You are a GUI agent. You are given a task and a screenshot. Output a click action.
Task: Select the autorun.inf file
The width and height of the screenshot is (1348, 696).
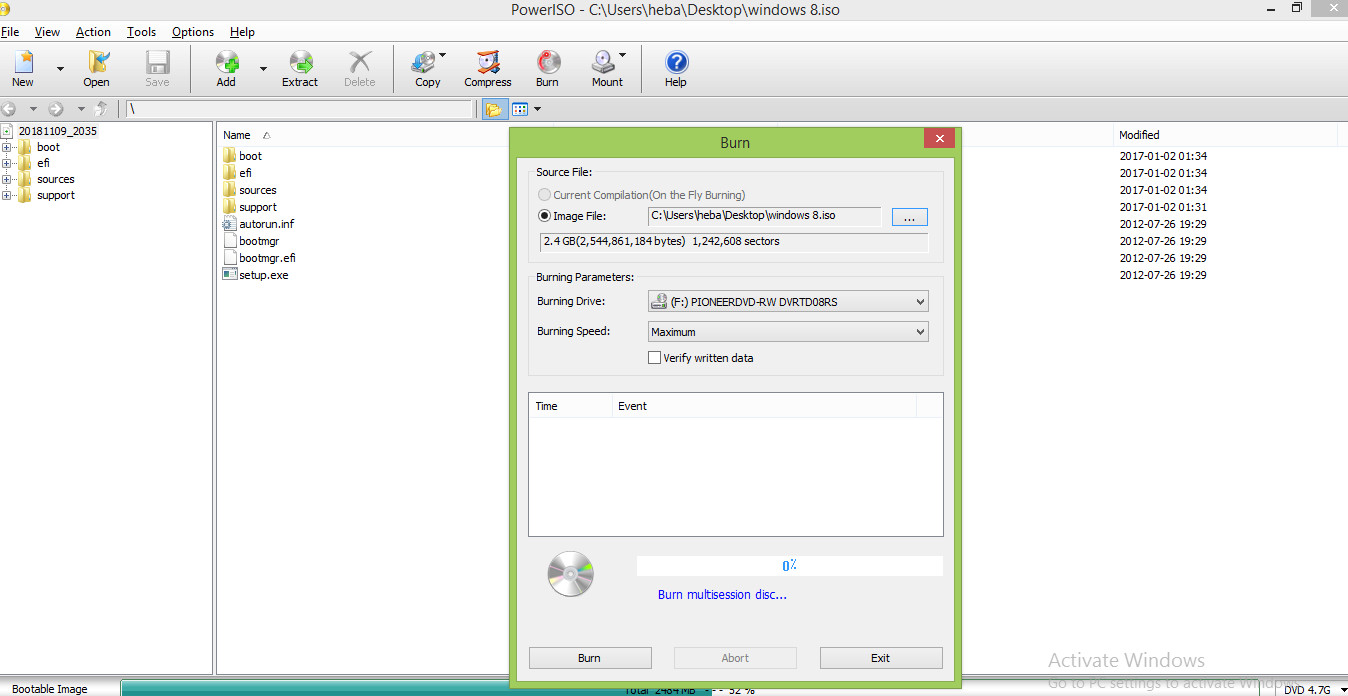tap(266, 224)
